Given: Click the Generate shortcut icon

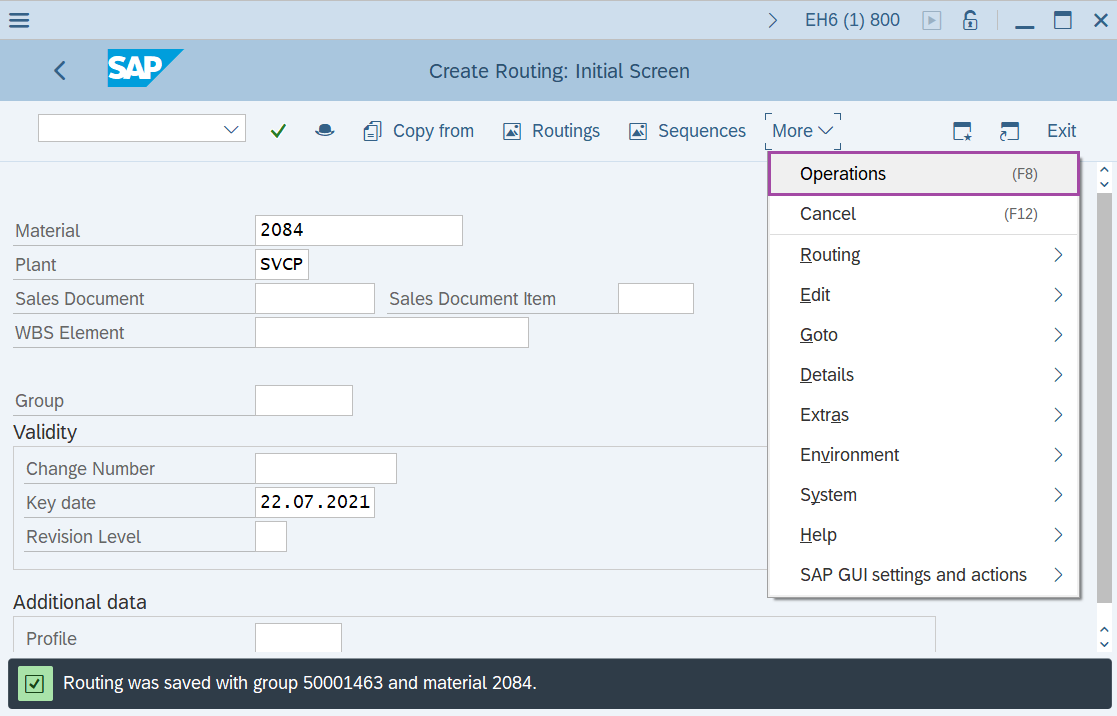Looking at the screenshot, I should pos(1009,130).
